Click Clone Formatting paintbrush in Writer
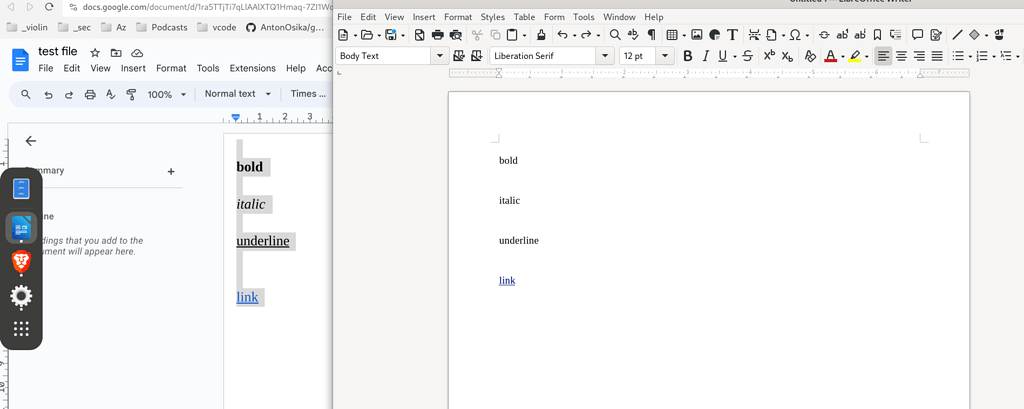 click(541, 35)
